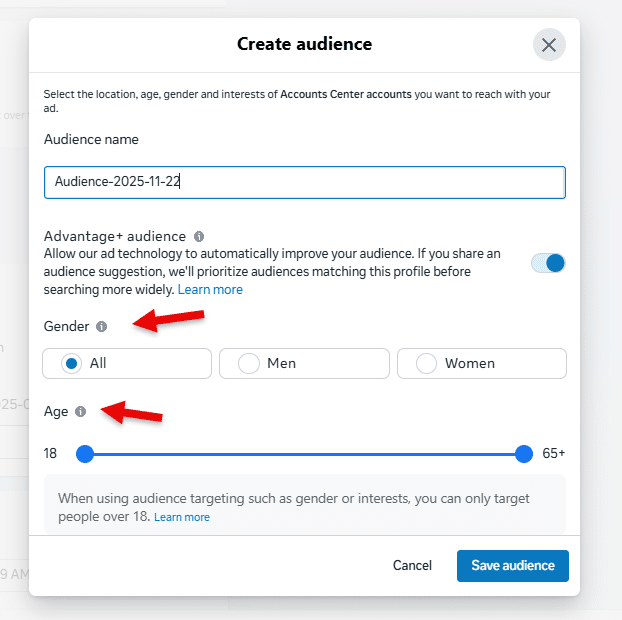Click the 65+ maximum age label
The image size is (622, 620).
(x=553, y=454)
